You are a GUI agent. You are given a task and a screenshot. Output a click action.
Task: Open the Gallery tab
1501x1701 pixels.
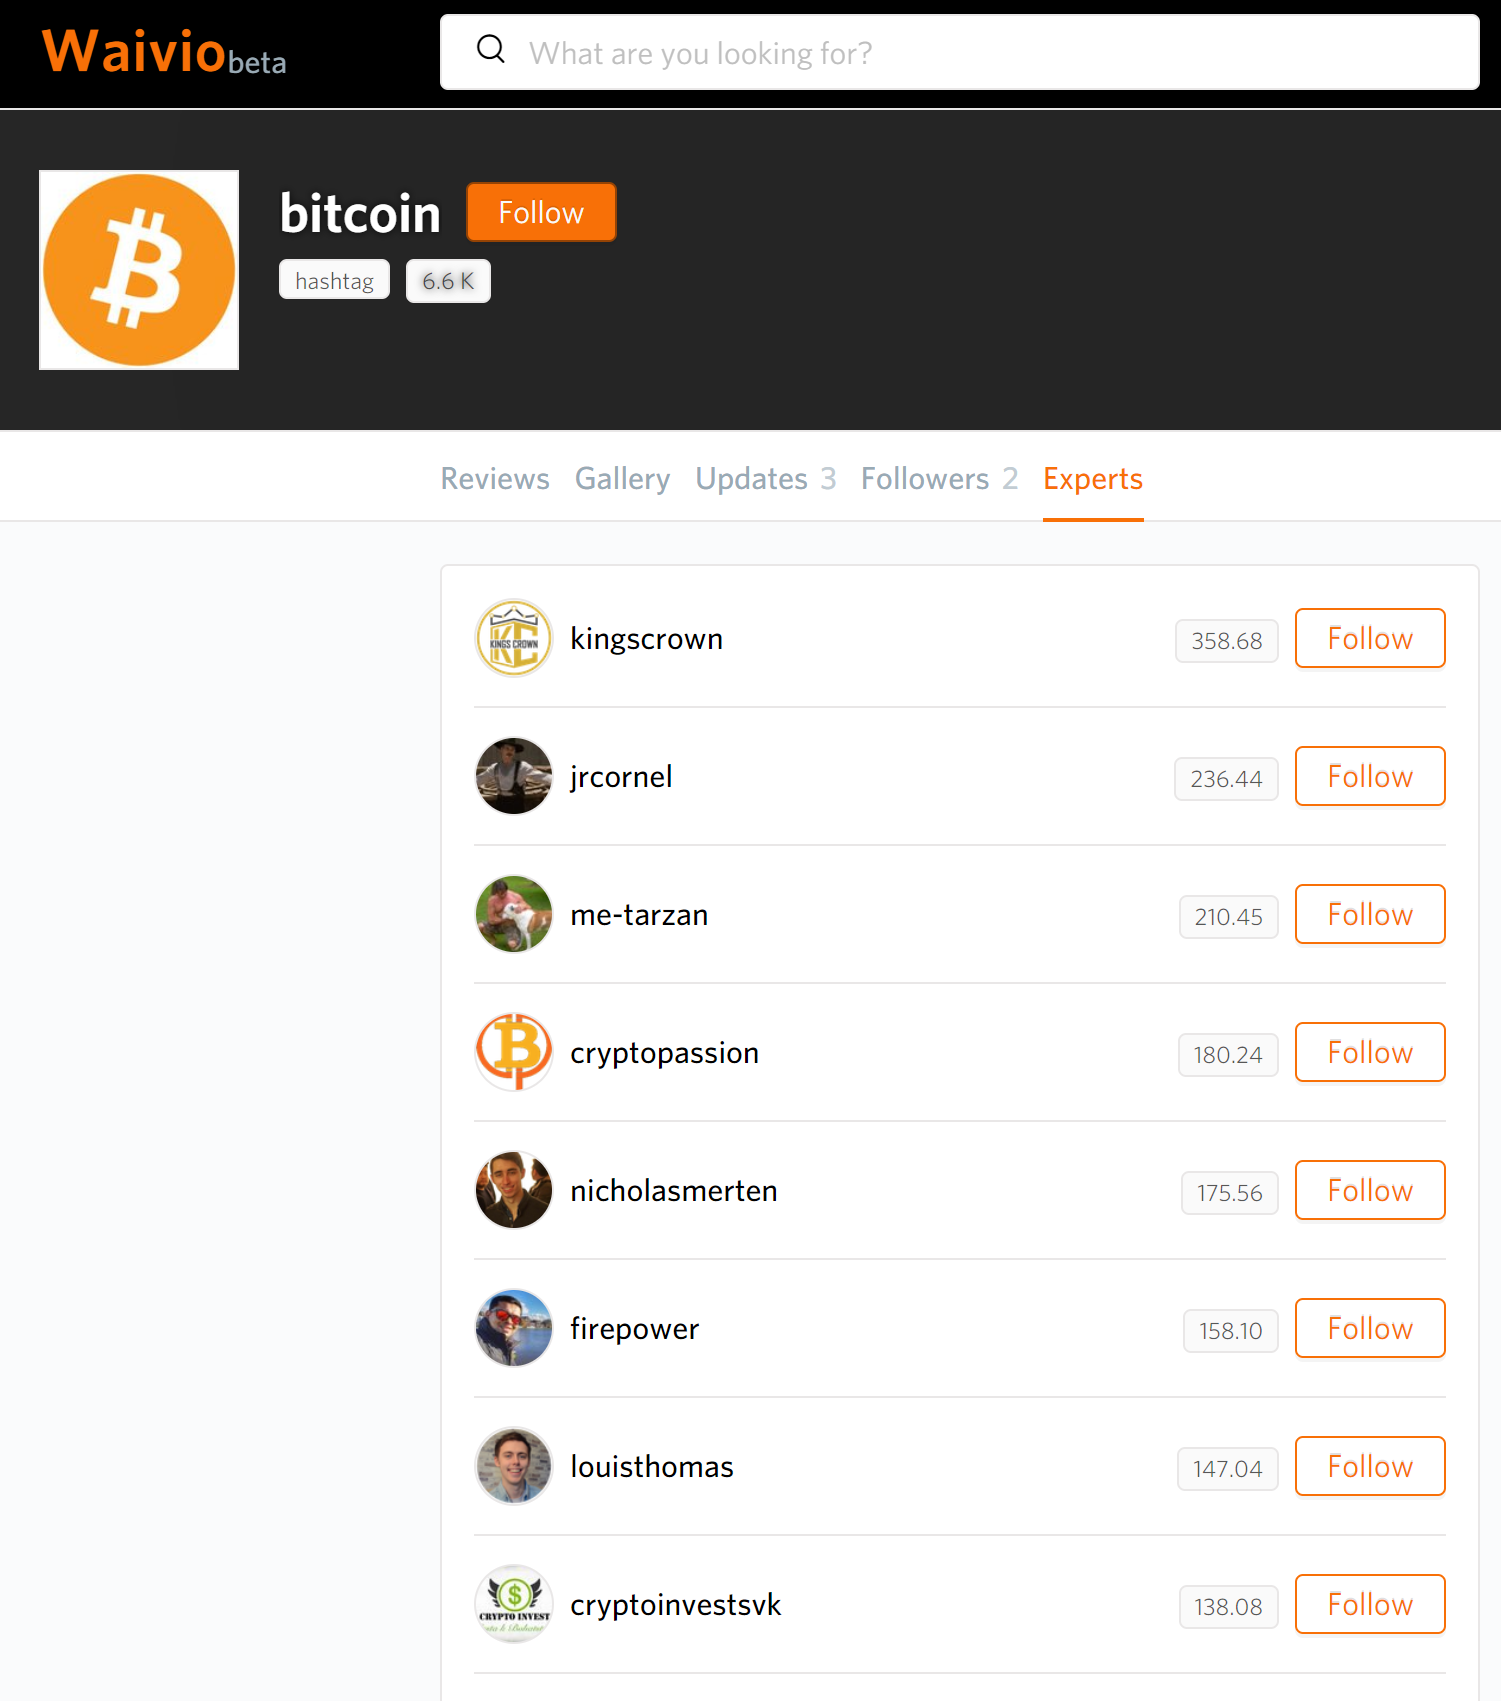622,479
